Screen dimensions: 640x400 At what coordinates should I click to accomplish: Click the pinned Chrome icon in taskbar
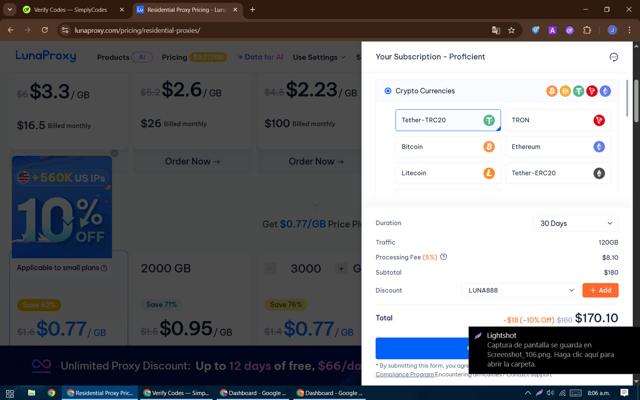[x=51, y=393]
